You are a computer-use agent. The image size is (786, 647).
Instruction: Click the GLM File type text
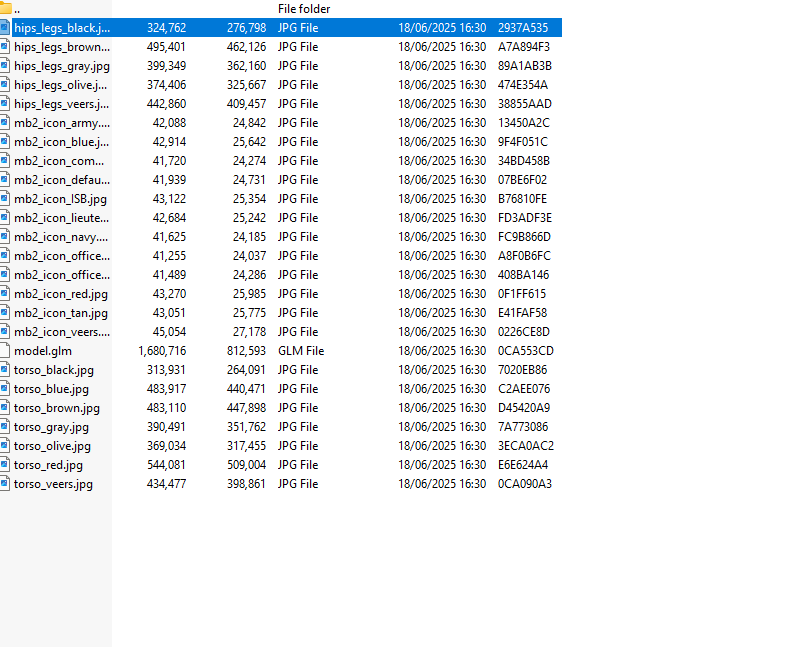300,351
